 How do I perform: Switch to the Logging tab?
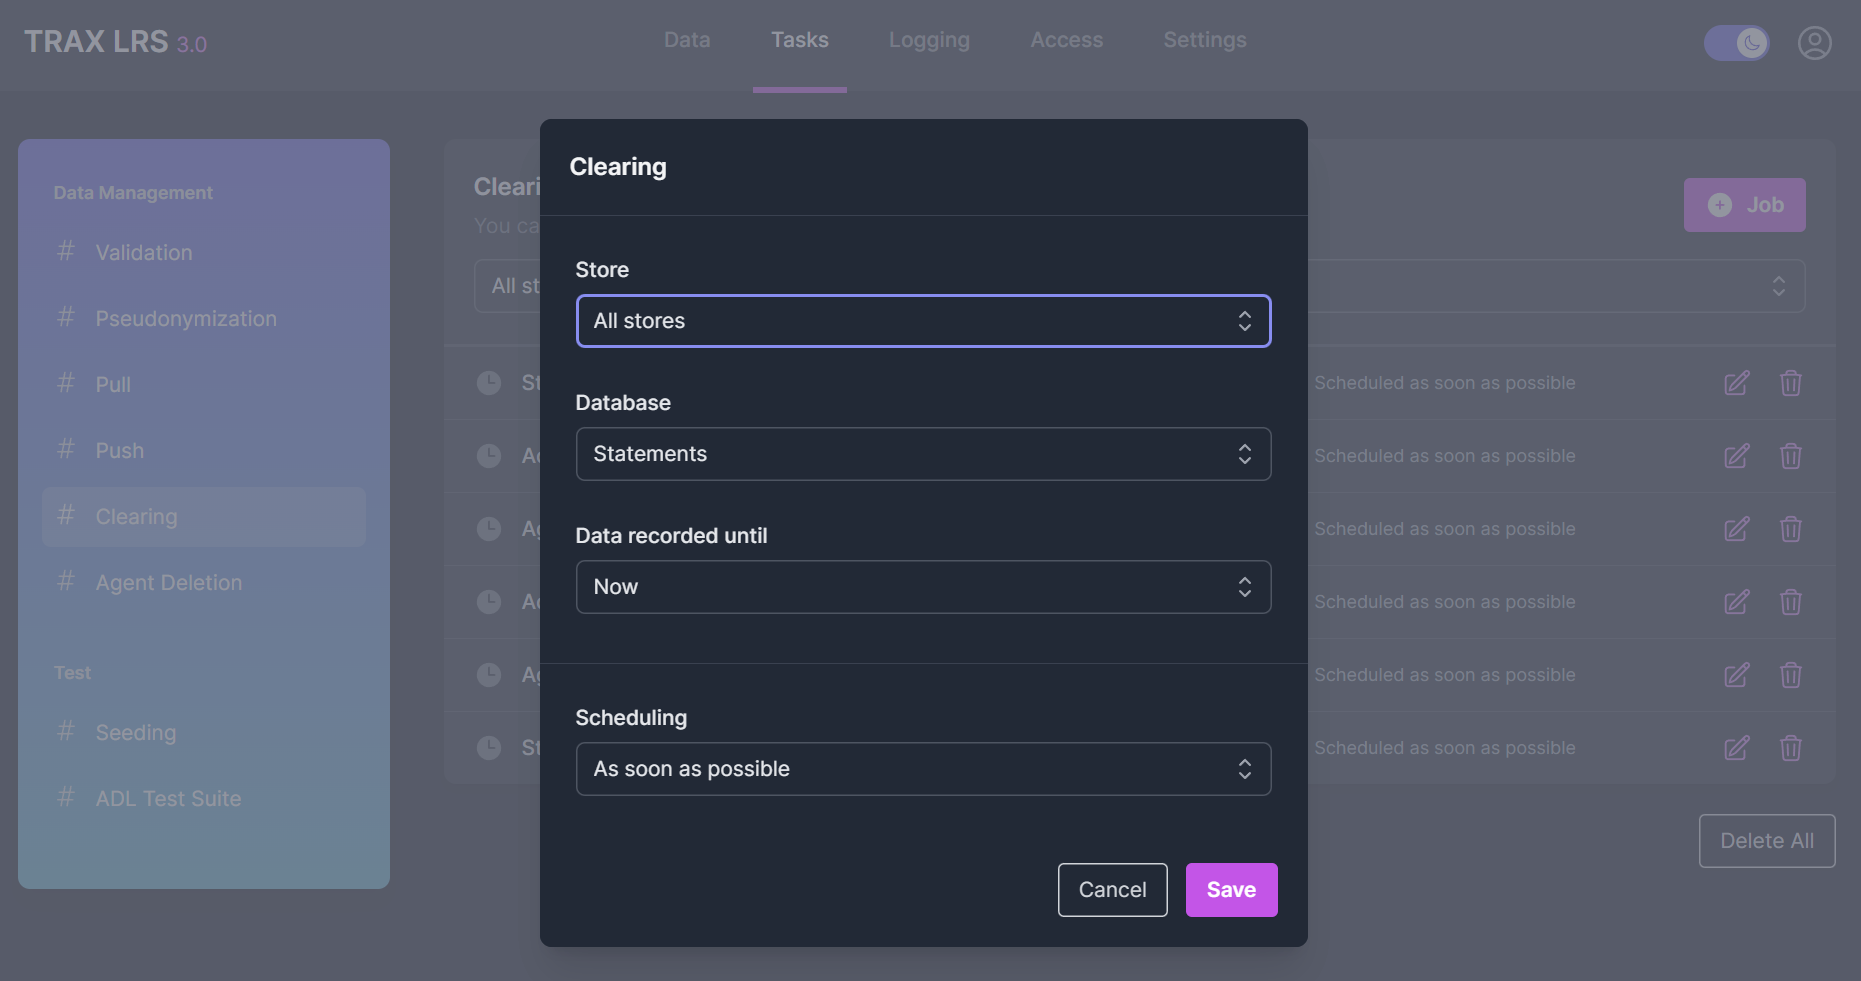click(929, 40)
